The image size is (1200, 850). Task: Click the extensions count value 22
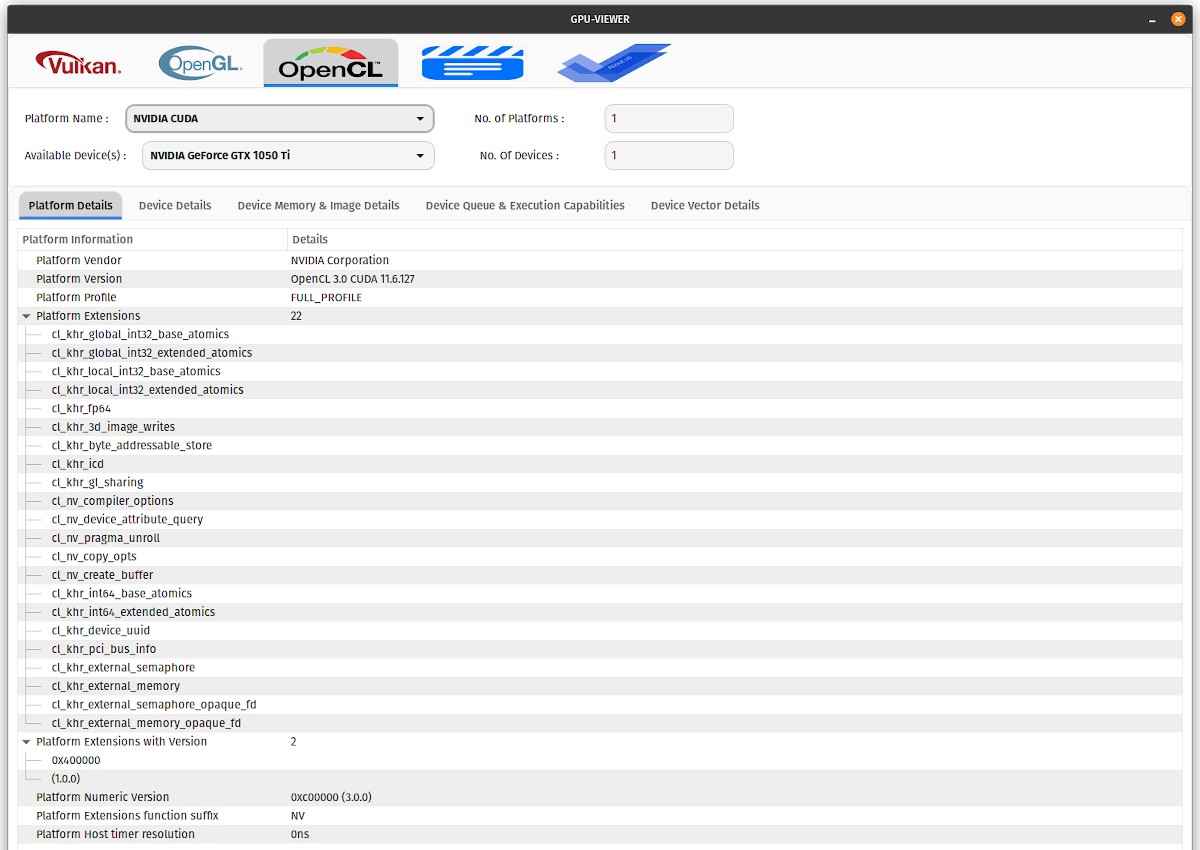tap(296, 316)
